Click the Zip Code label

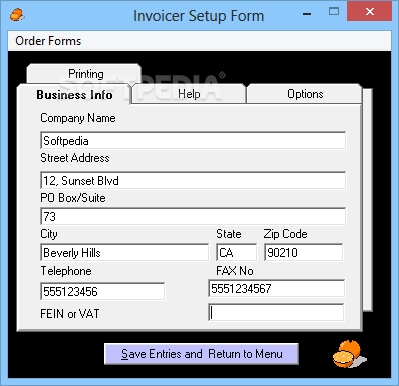click(285, 234)
